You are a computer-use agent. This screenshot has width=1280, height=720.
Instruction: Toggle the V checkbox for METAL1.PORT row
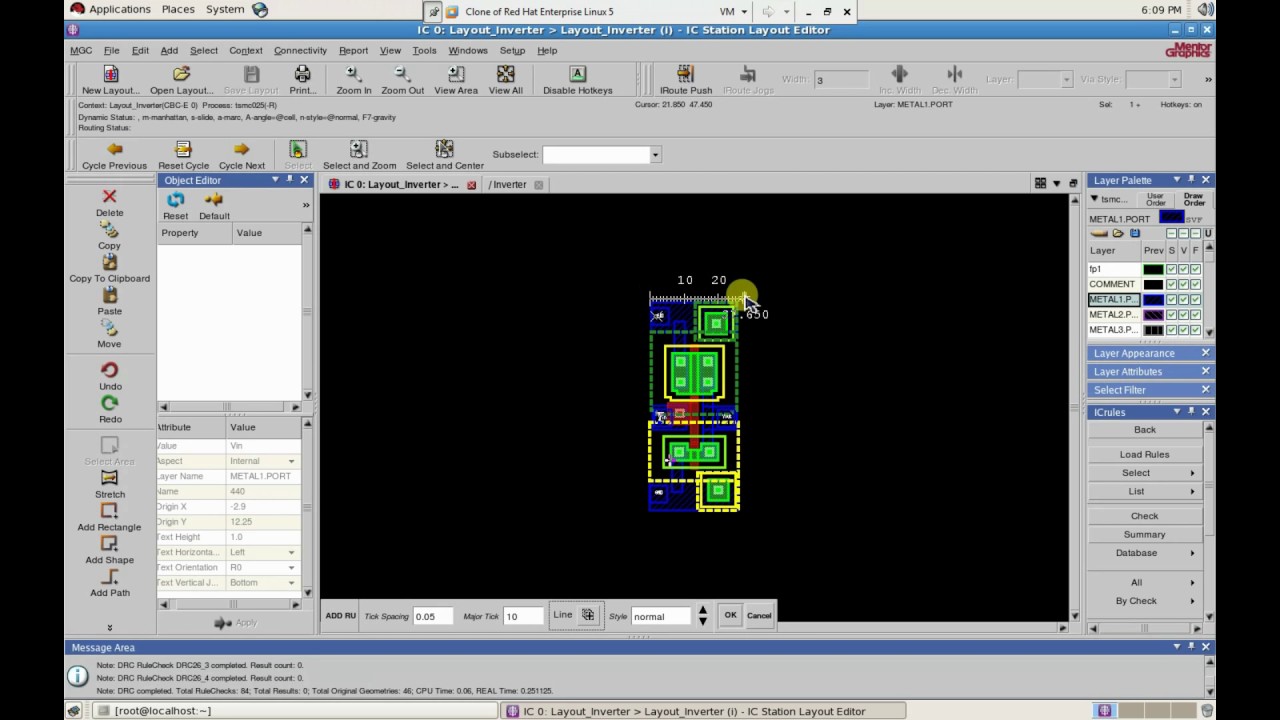tap(1184, 299)
